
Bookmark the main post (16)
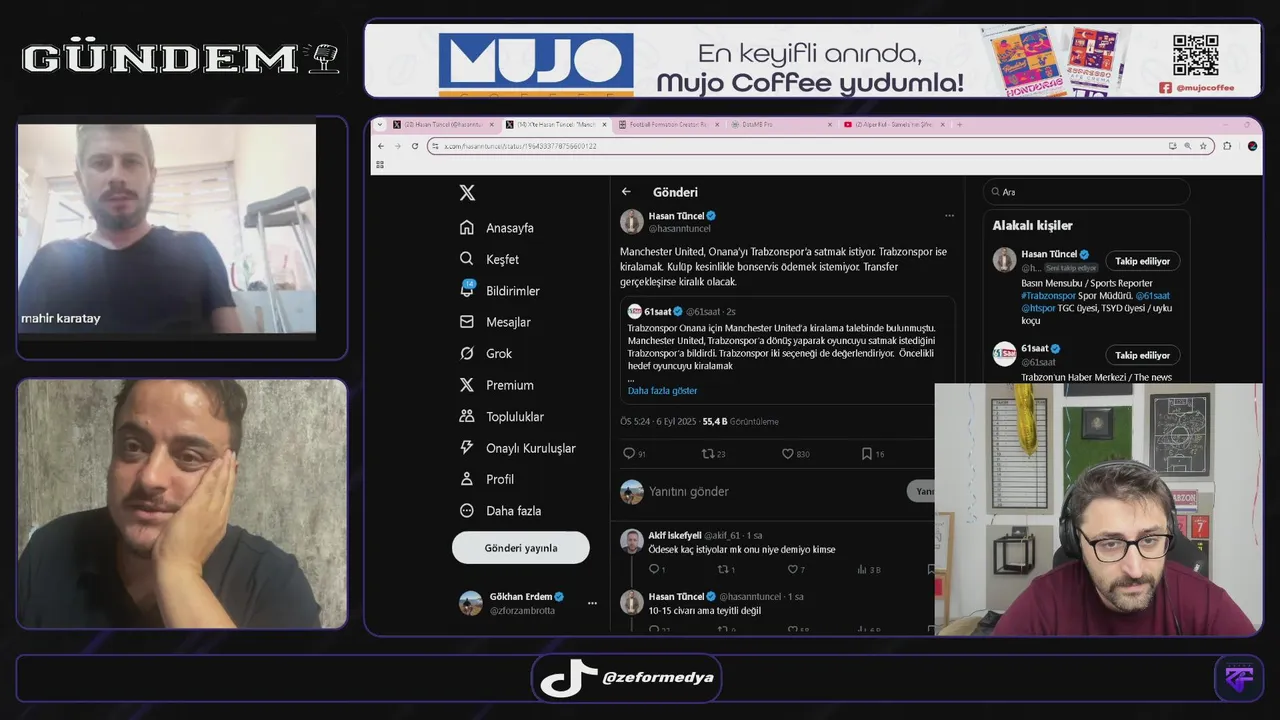[867, 453]
